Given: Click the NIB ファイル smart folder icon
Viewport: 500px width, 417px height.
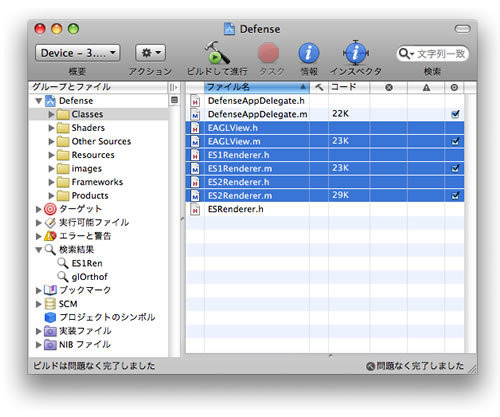Looking at the screenshot, I should [50, 344].
